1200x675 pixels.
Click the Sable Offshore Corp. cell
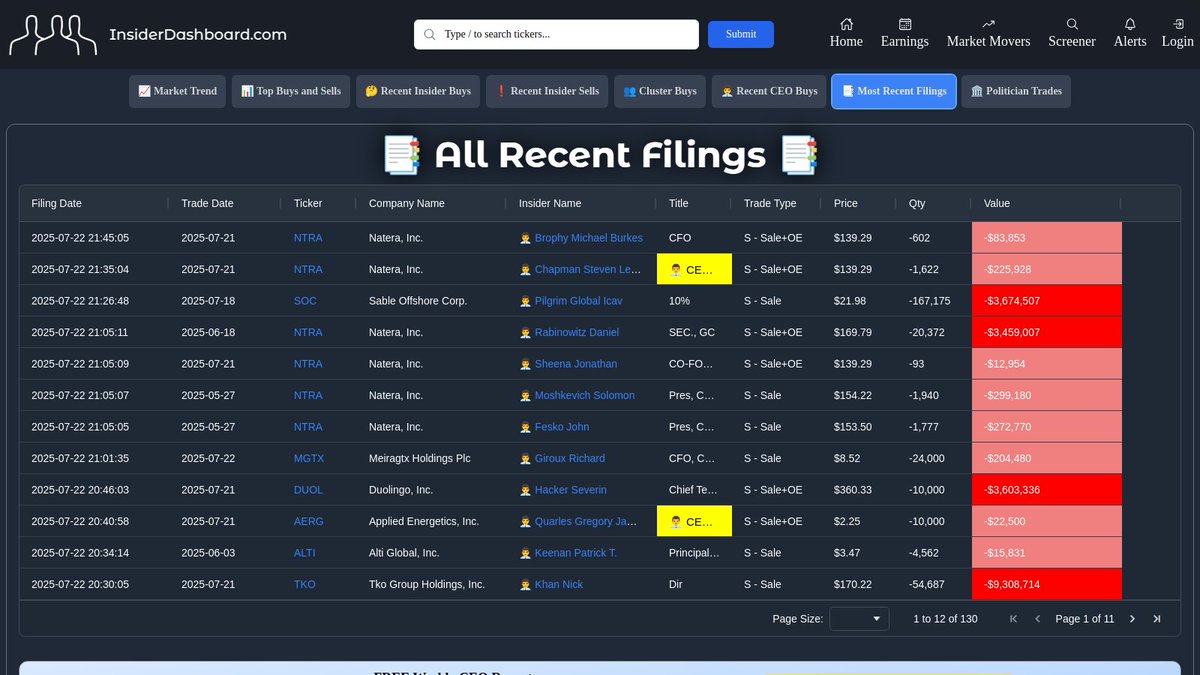point(431,301)
